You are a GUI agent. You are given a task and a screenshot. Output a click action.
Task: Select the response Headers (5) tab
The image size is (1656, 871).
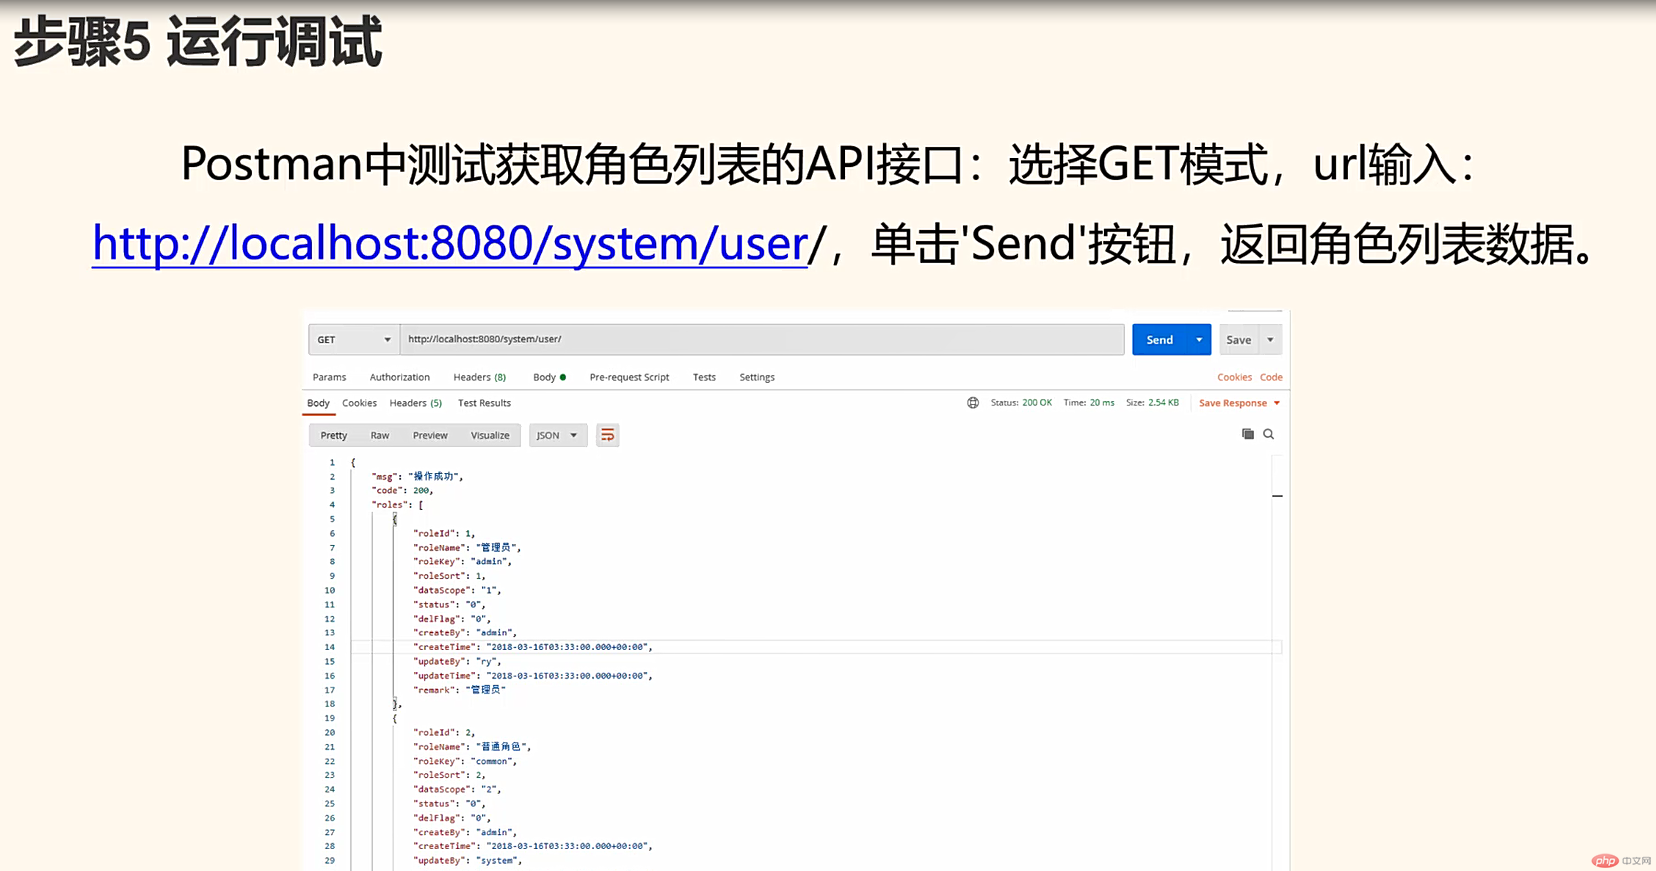tap(415, 403)
